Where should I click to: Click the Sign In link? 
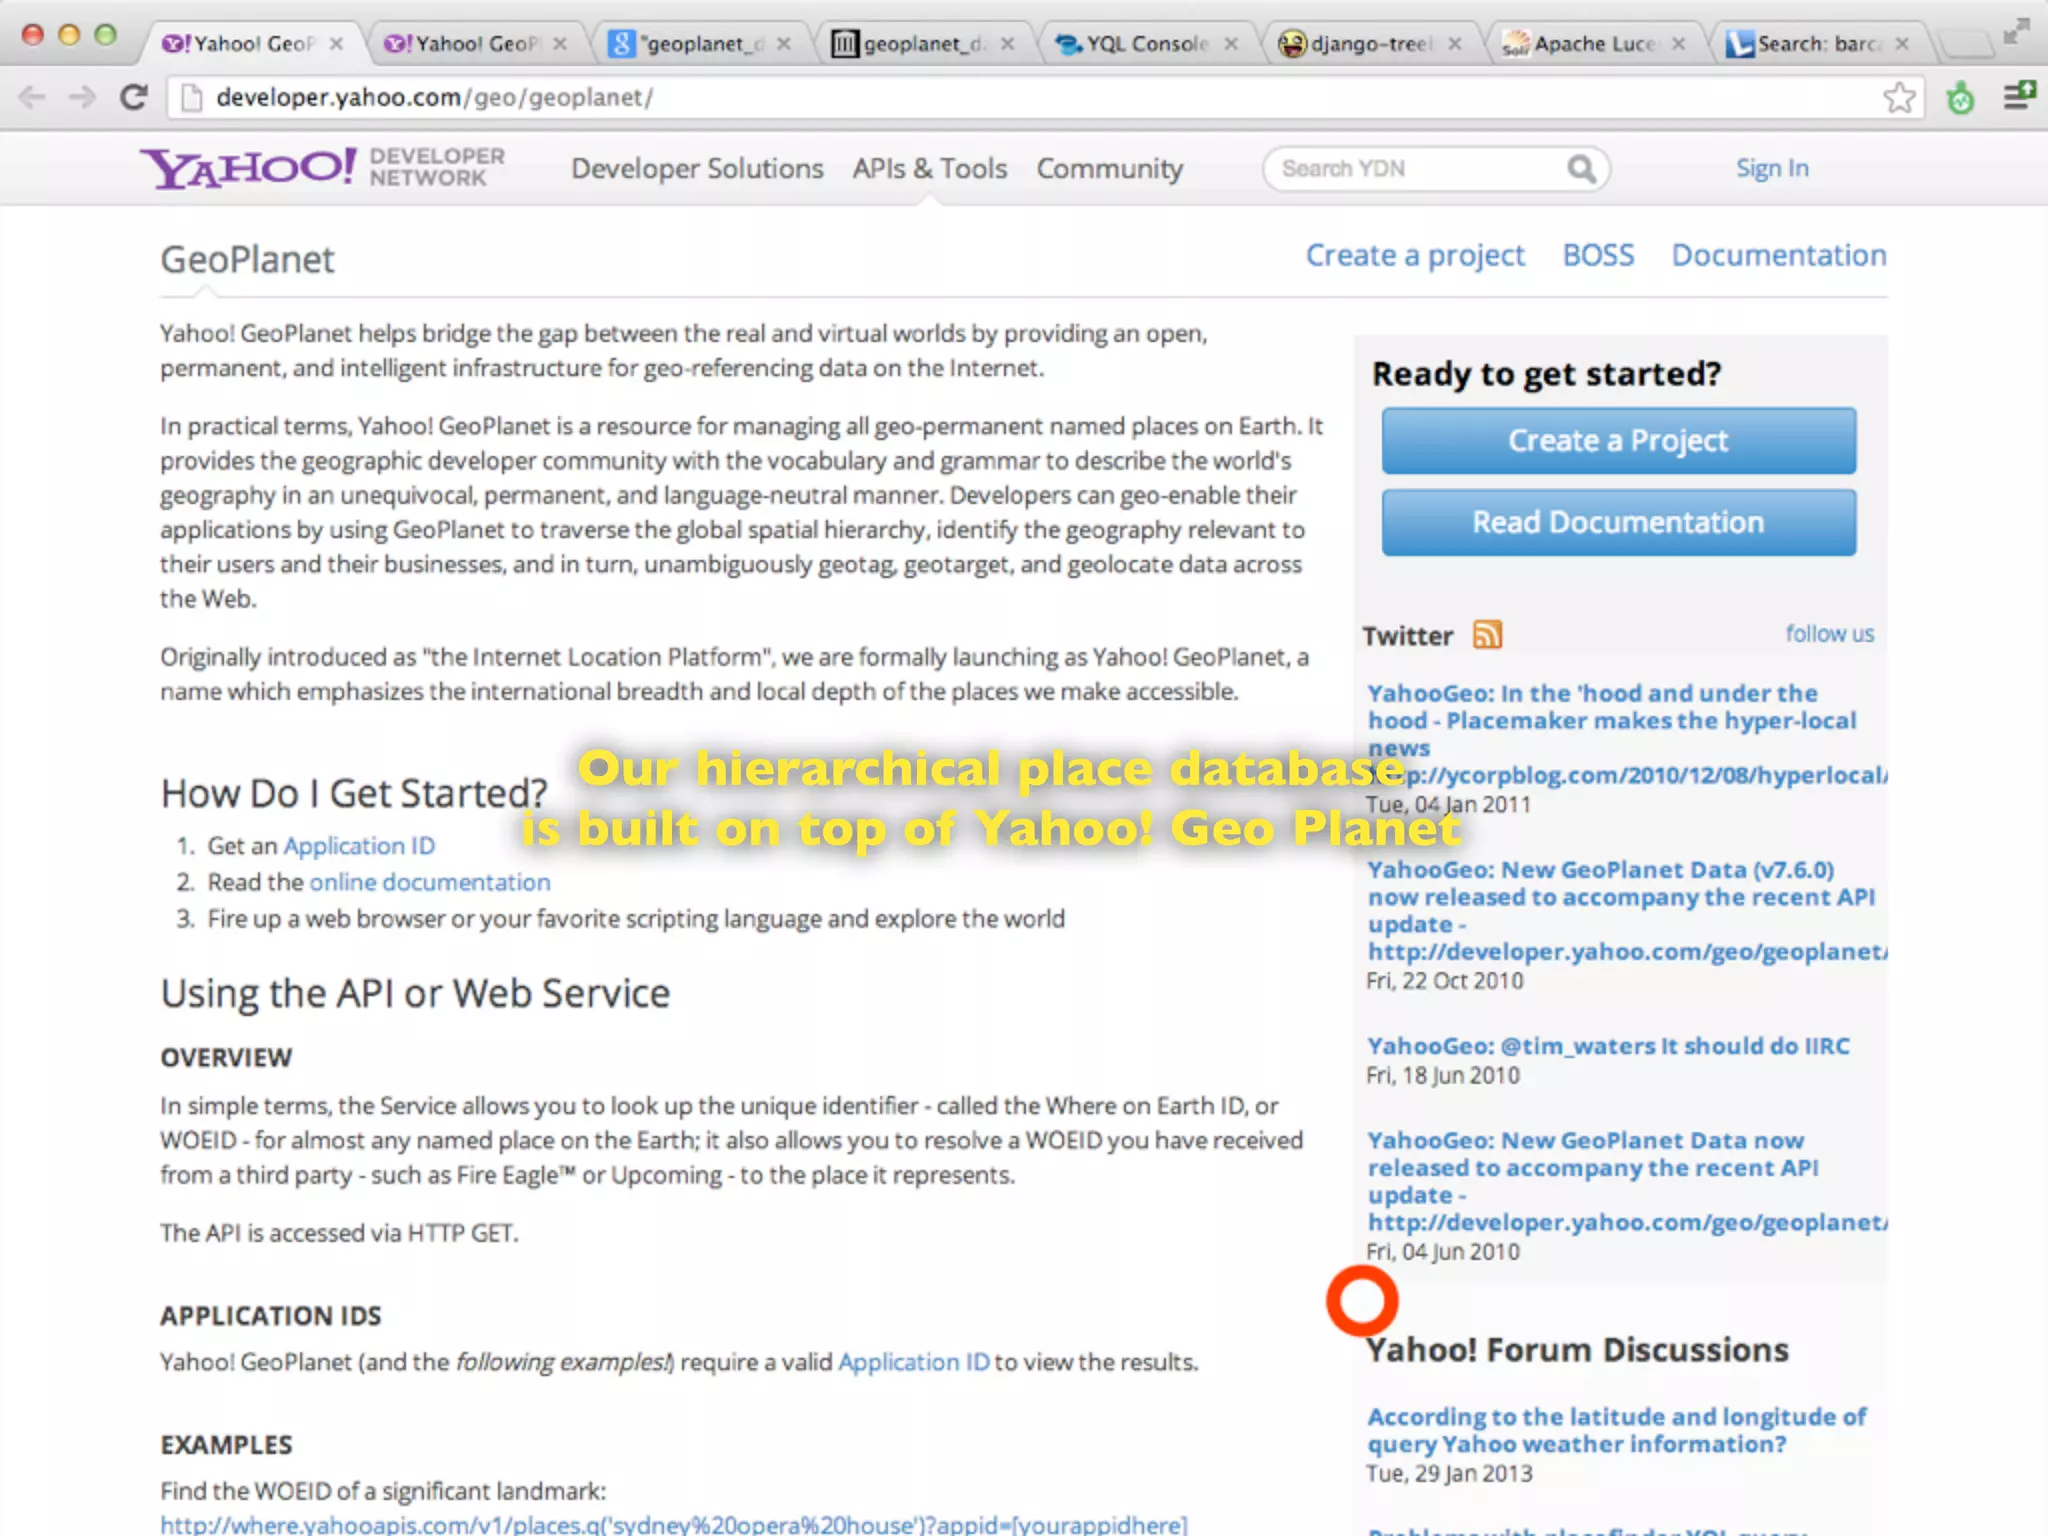(1772, 168)
